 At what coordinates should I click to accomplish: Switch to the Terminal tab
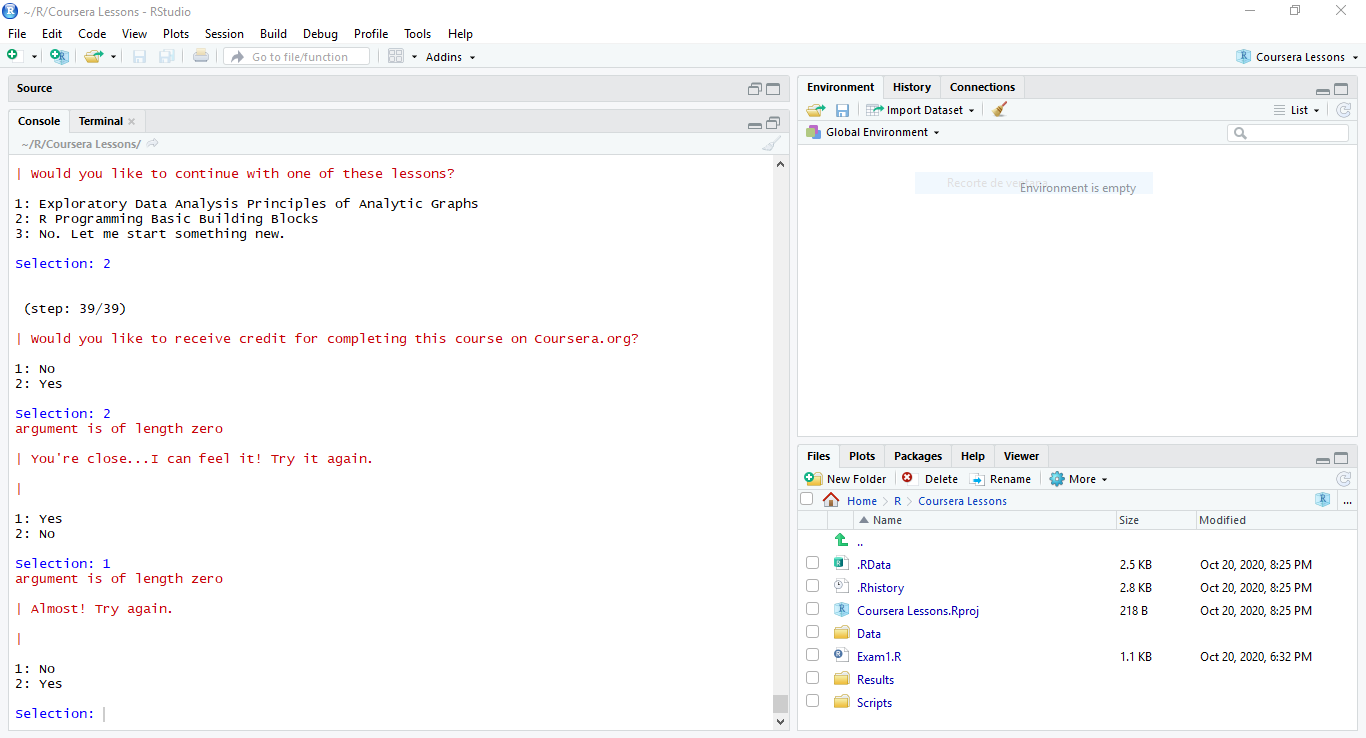click(x=99, y=120)
